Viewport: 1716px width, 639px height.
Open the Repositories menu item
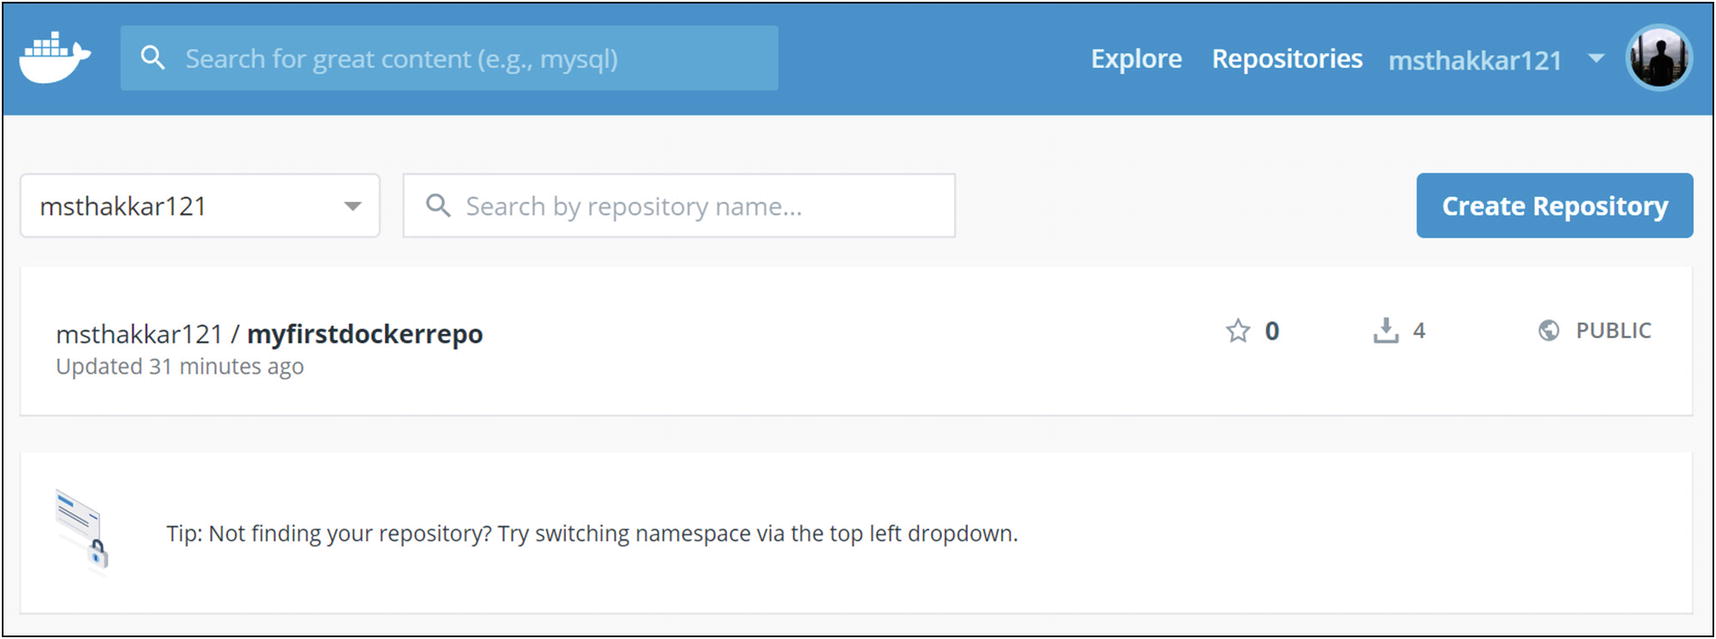click(x=1287, y=59)
